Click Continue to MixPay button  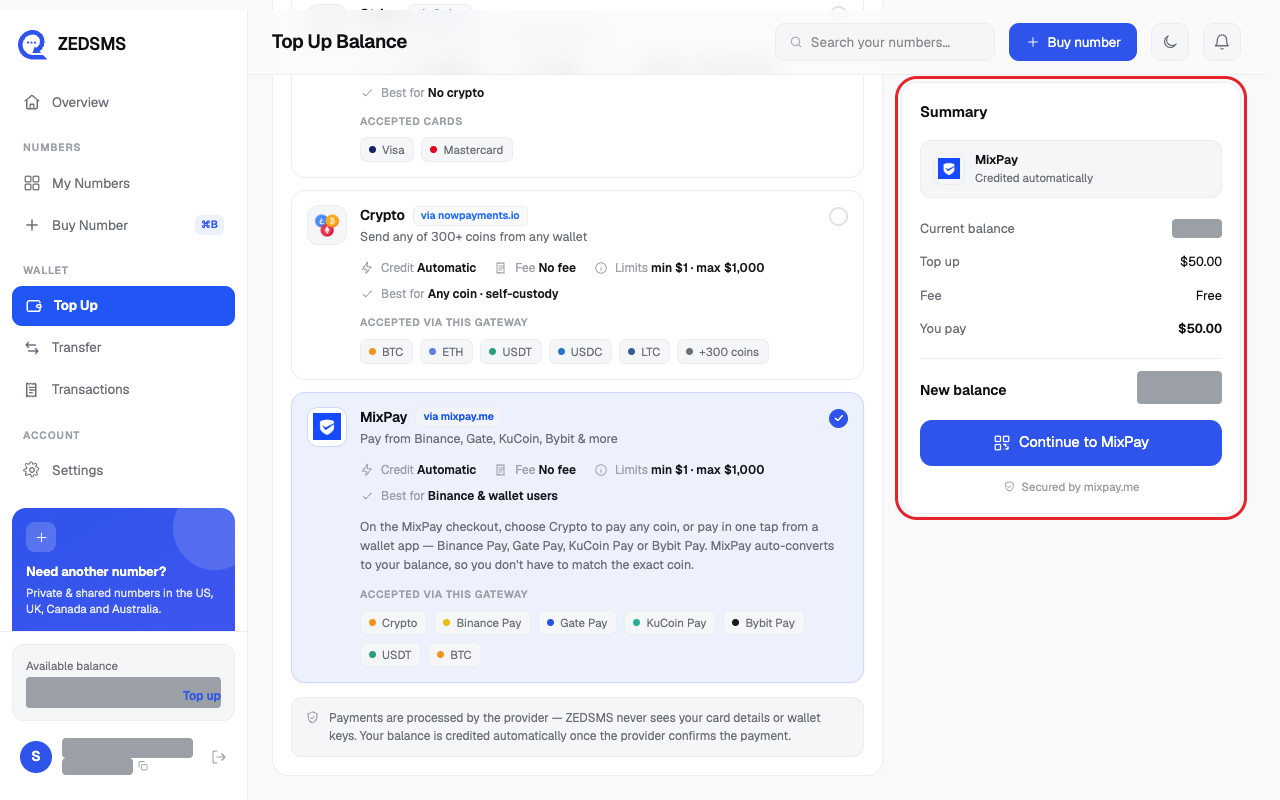[x=1071, y=442]
